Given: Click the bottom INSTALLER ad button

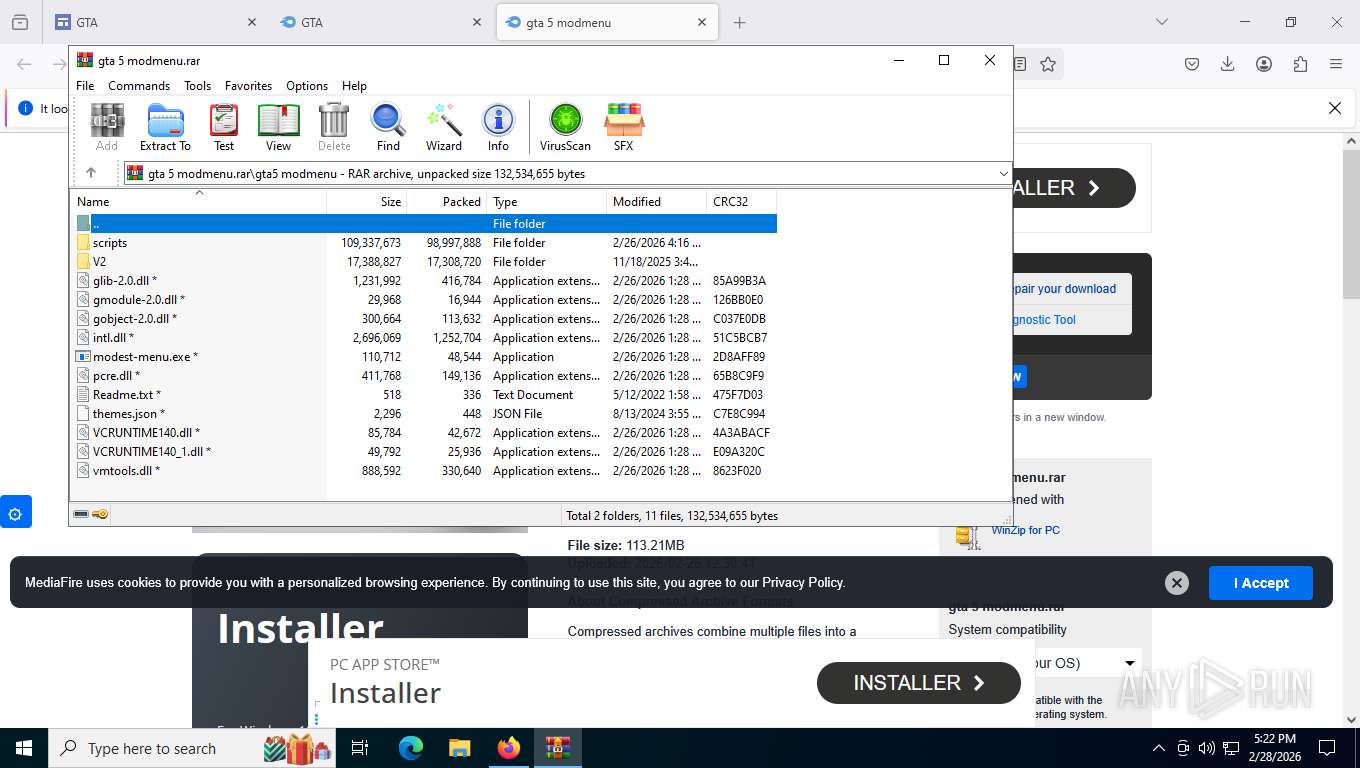Looking at the screenshot, I should click(919, 683).
